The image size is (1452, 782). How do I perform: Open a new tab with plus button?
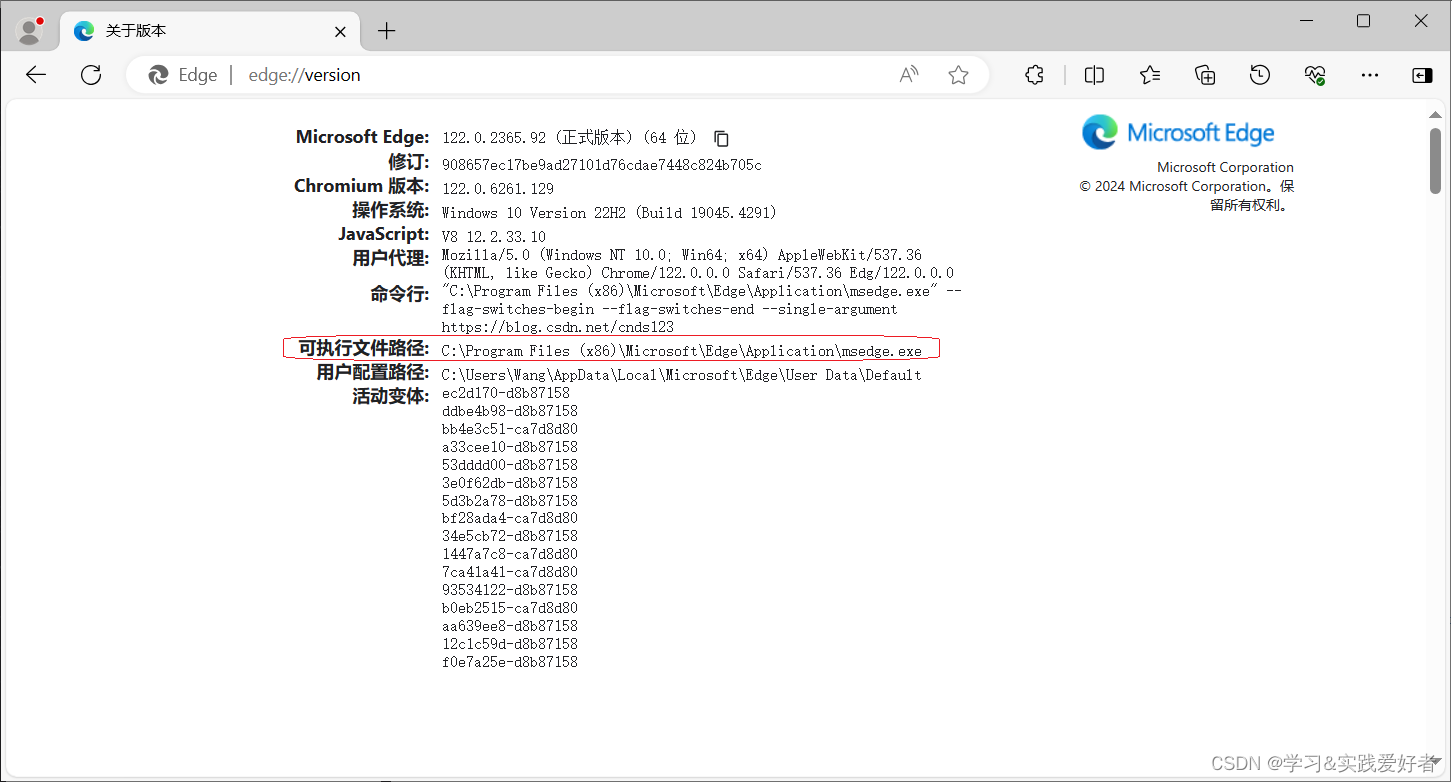[x=386, y=31]
